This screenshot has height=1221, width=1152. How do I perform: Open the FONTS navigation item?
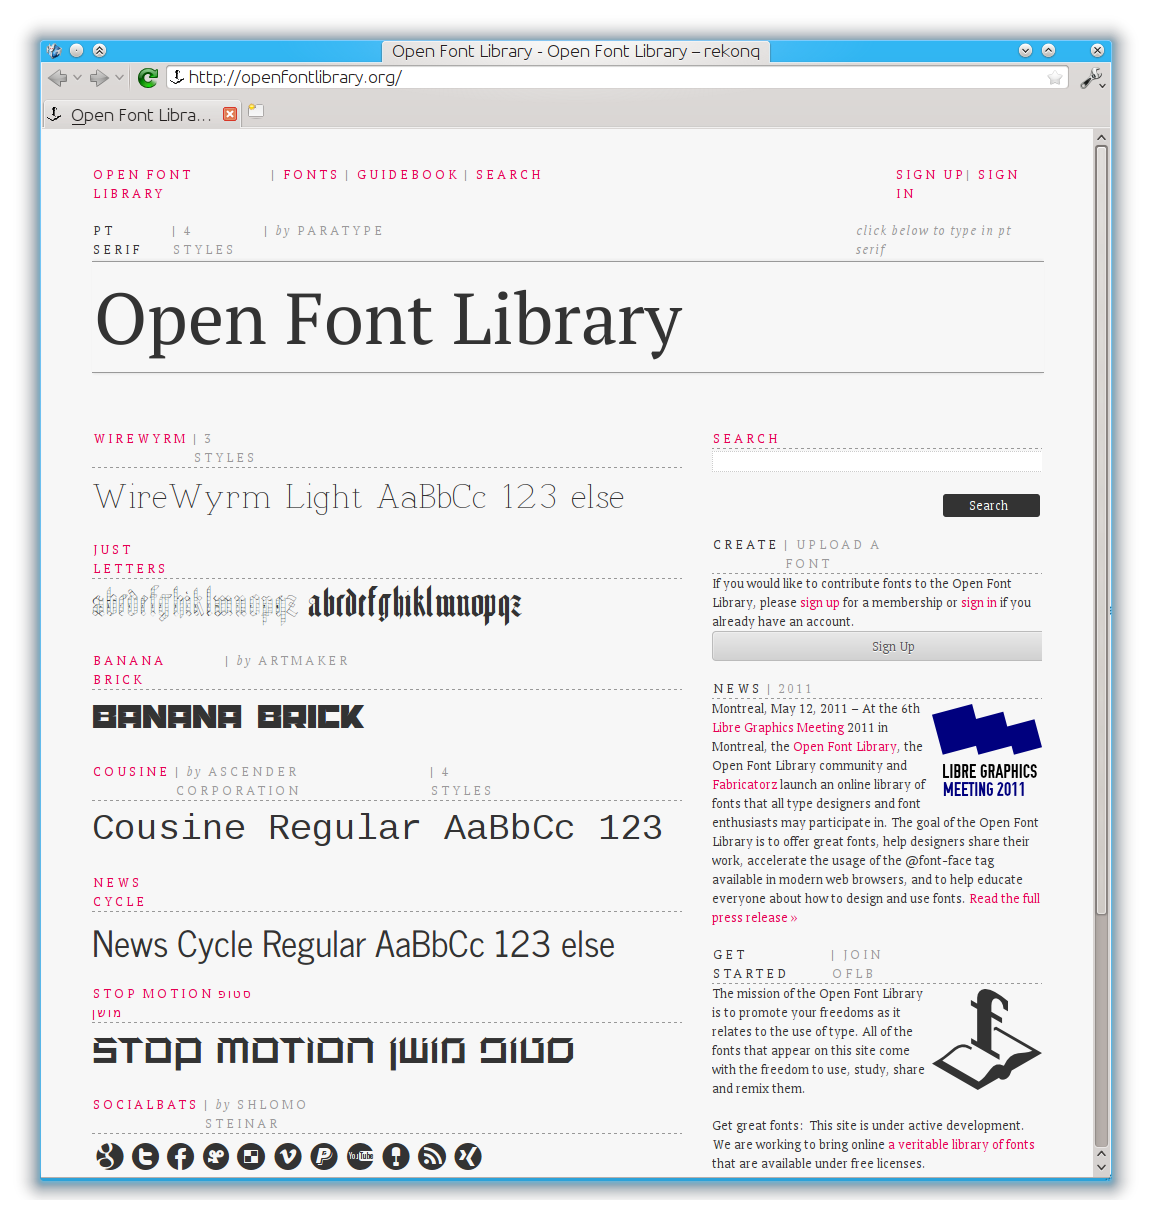pyautogui.click(x=311, y=175)
